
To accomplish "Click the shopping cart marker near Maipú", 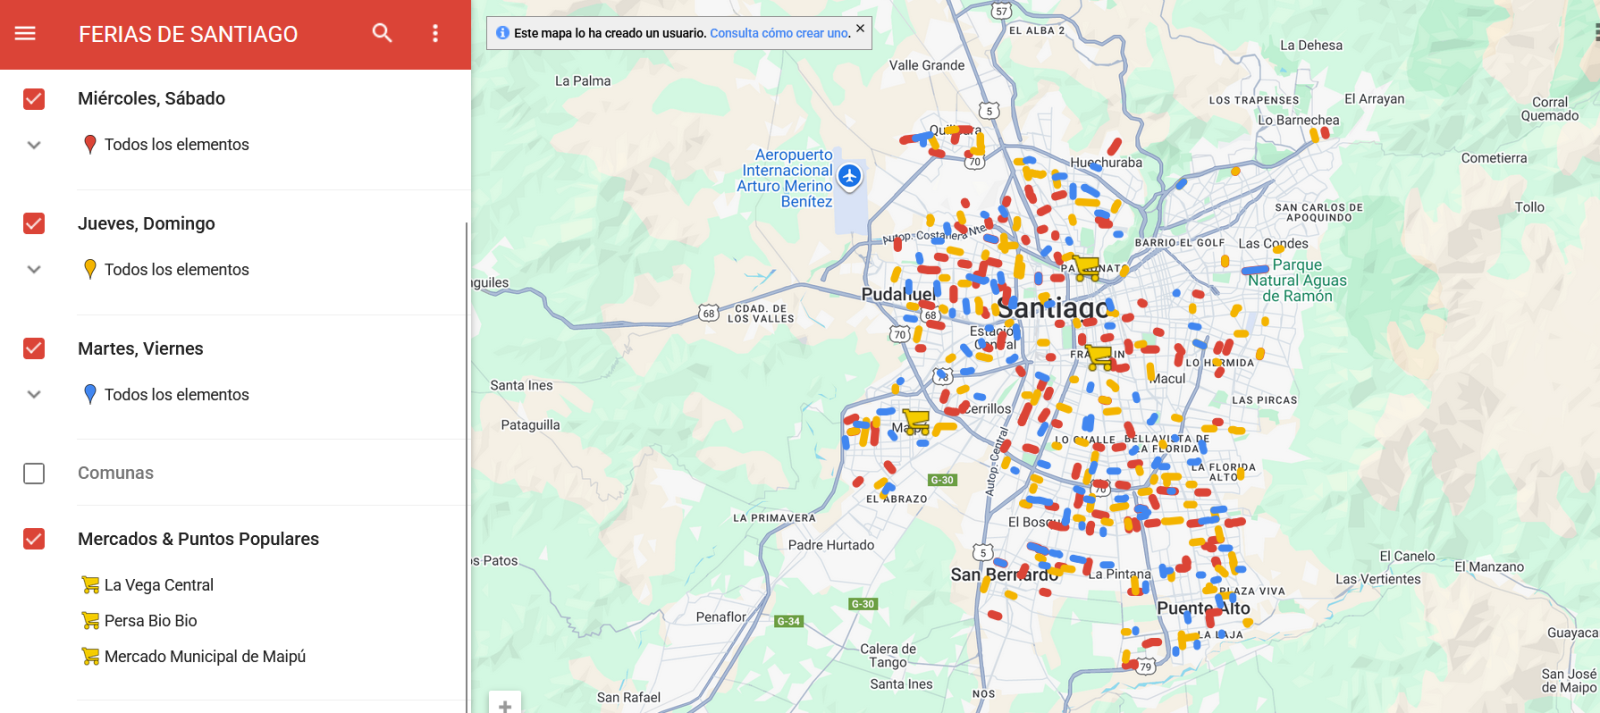I will pyautogui.click(x=916, y=421).
